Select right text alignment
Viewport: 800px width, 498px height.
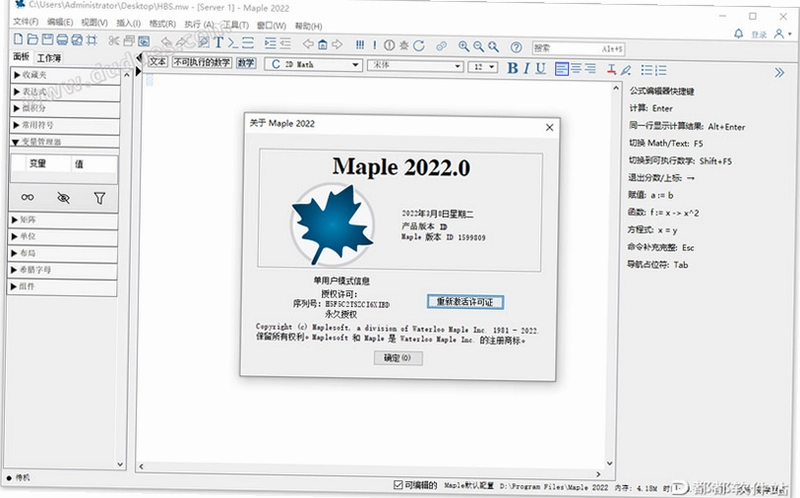click(590, 69)
